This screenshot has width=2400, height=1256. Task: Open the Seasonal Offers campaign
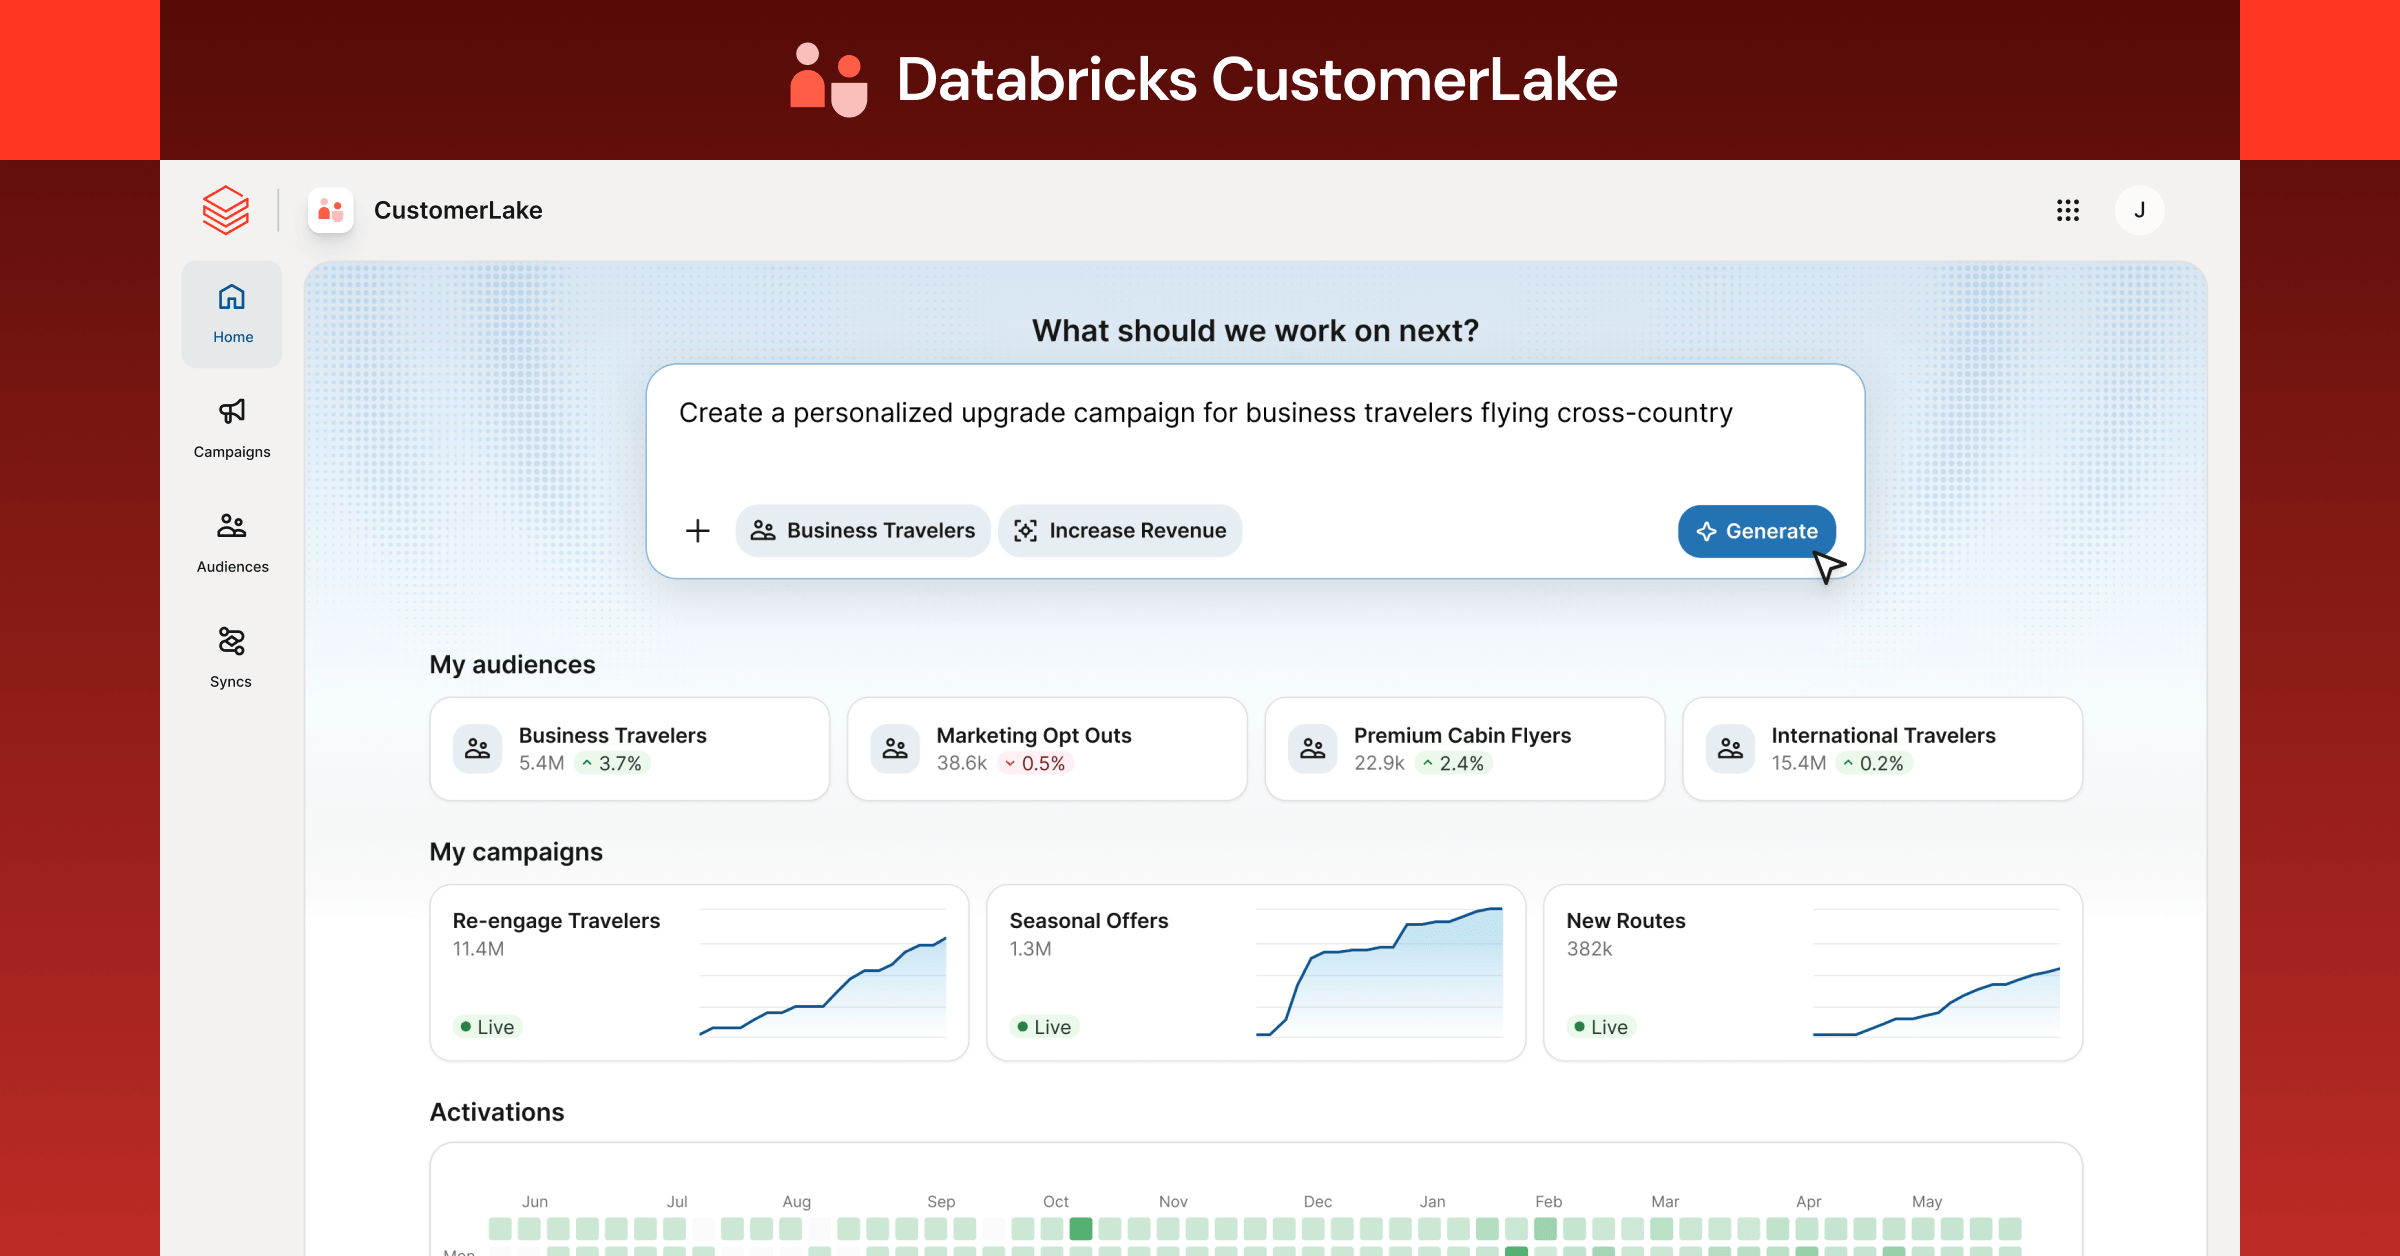pyautogui.click(x=1256, y=973)
